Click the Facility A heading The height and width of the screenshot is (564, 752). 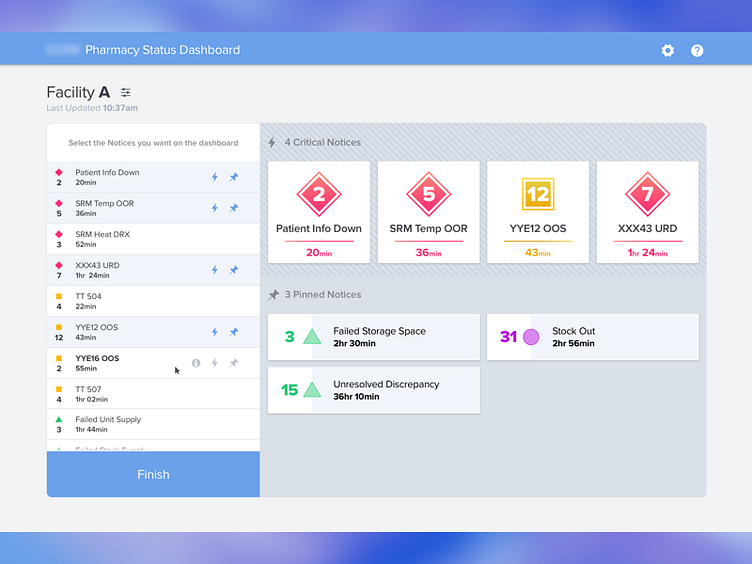tap(78, 92)
